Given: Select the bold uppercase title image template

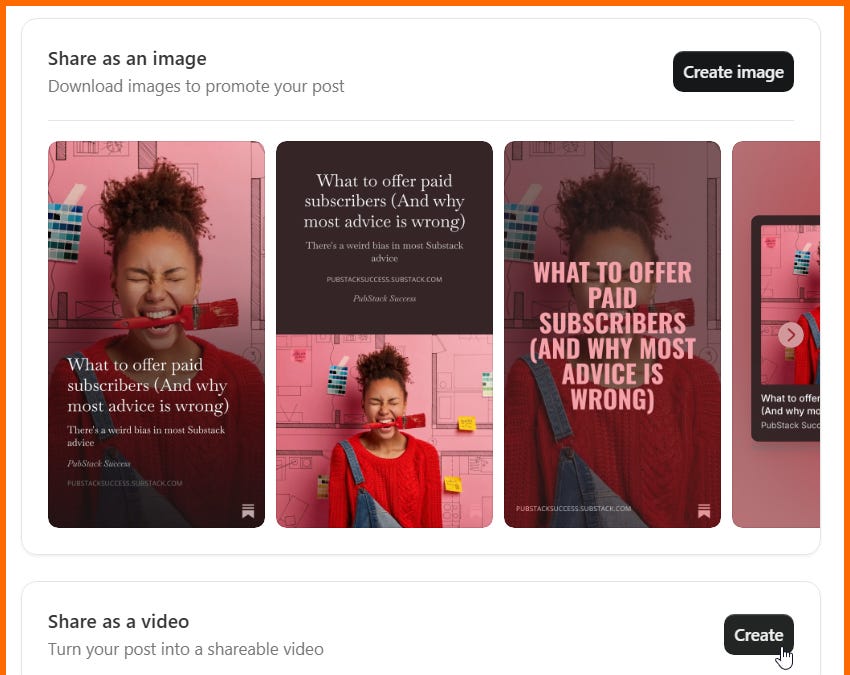Looking at the screenshot, I should tap(612, 334).
